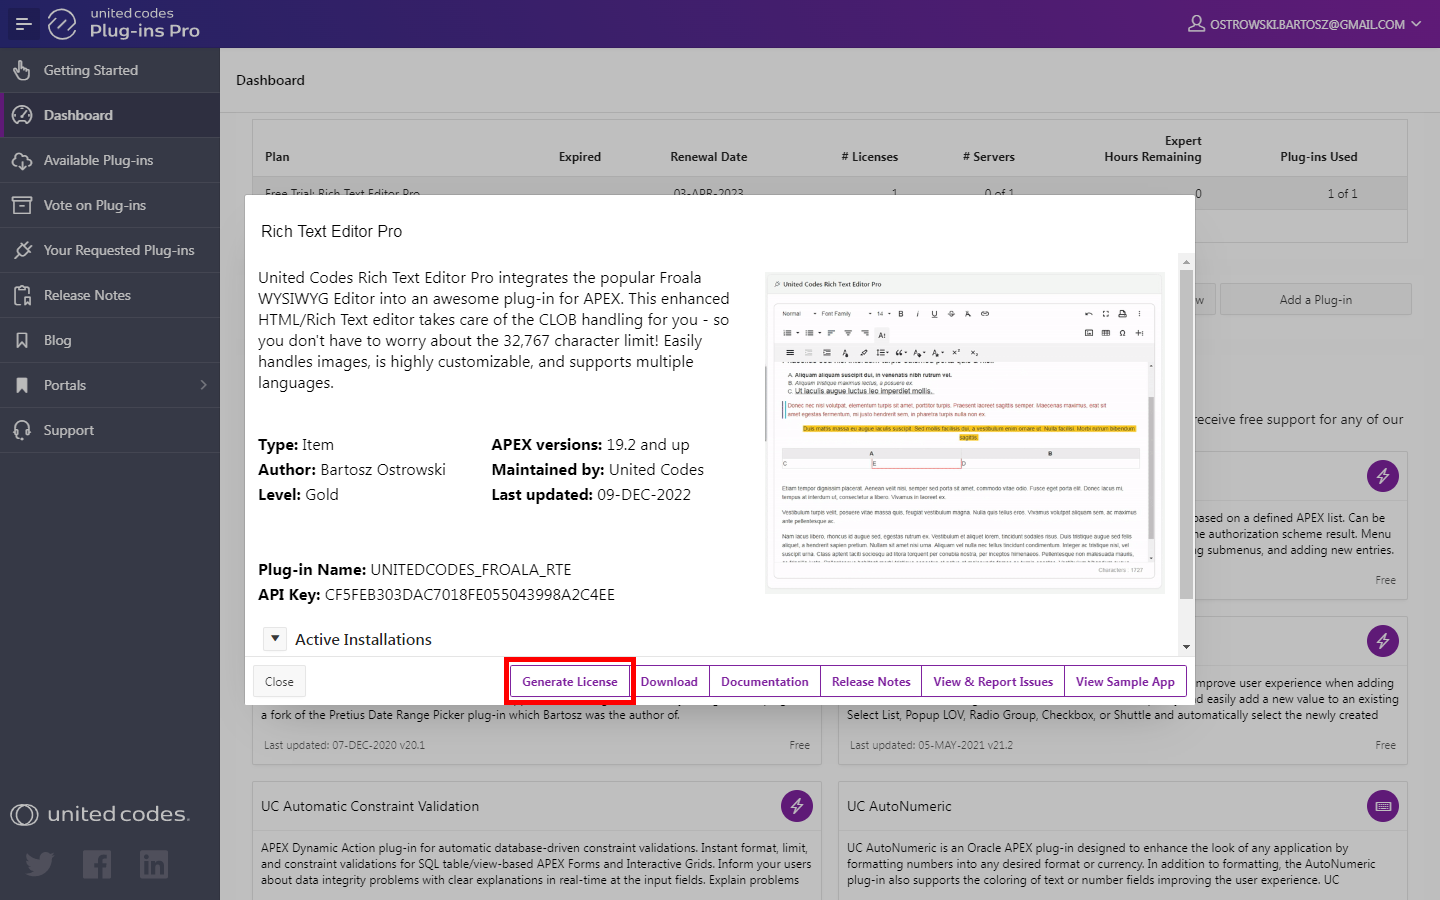Click the dialog scroll up arrow

(1187, 262)
